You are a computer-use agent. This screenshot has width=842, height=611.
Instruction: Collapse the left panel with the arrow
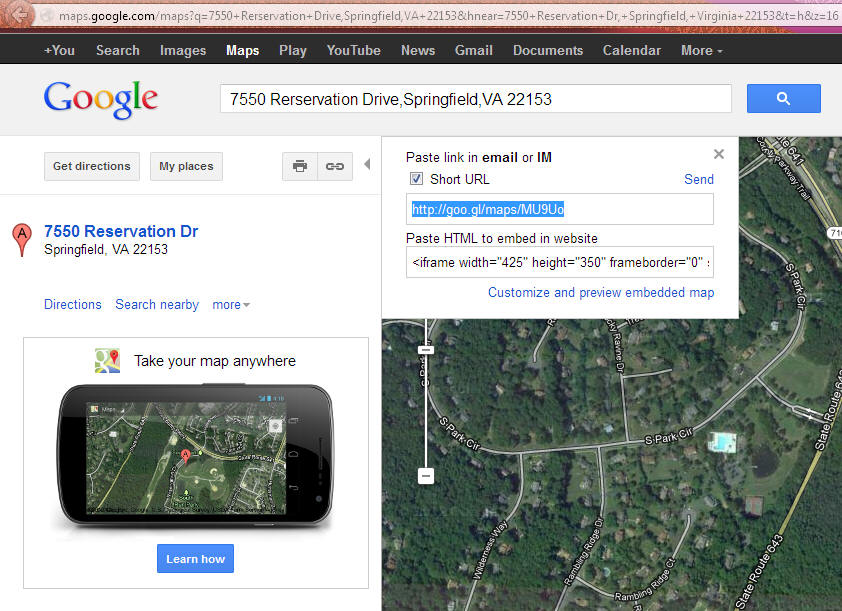(367, 164)
